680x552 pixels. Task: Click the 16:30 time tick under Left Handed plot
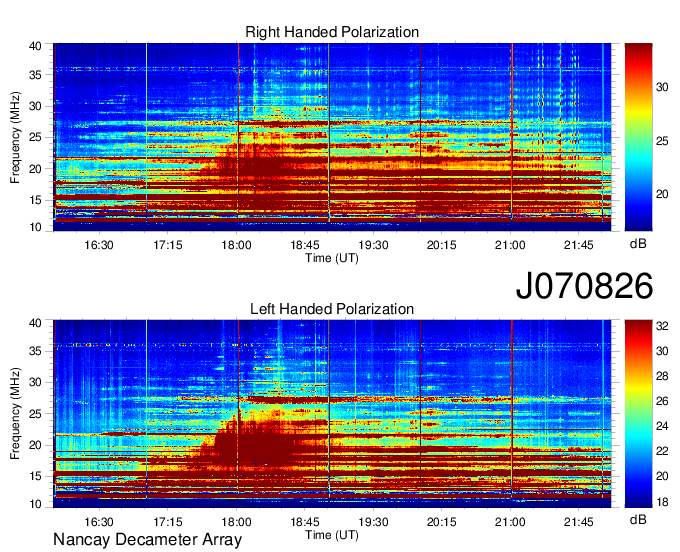point(99,522)
